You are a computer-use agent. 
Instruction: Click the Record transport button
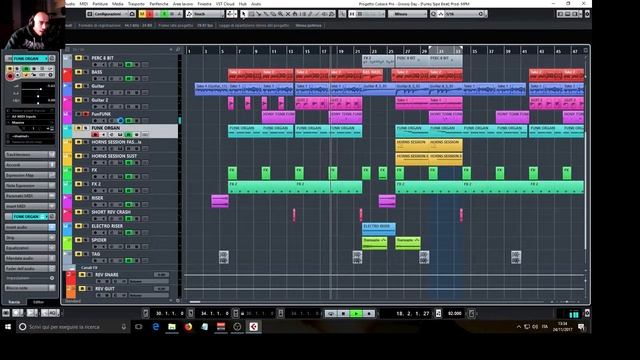369,313
